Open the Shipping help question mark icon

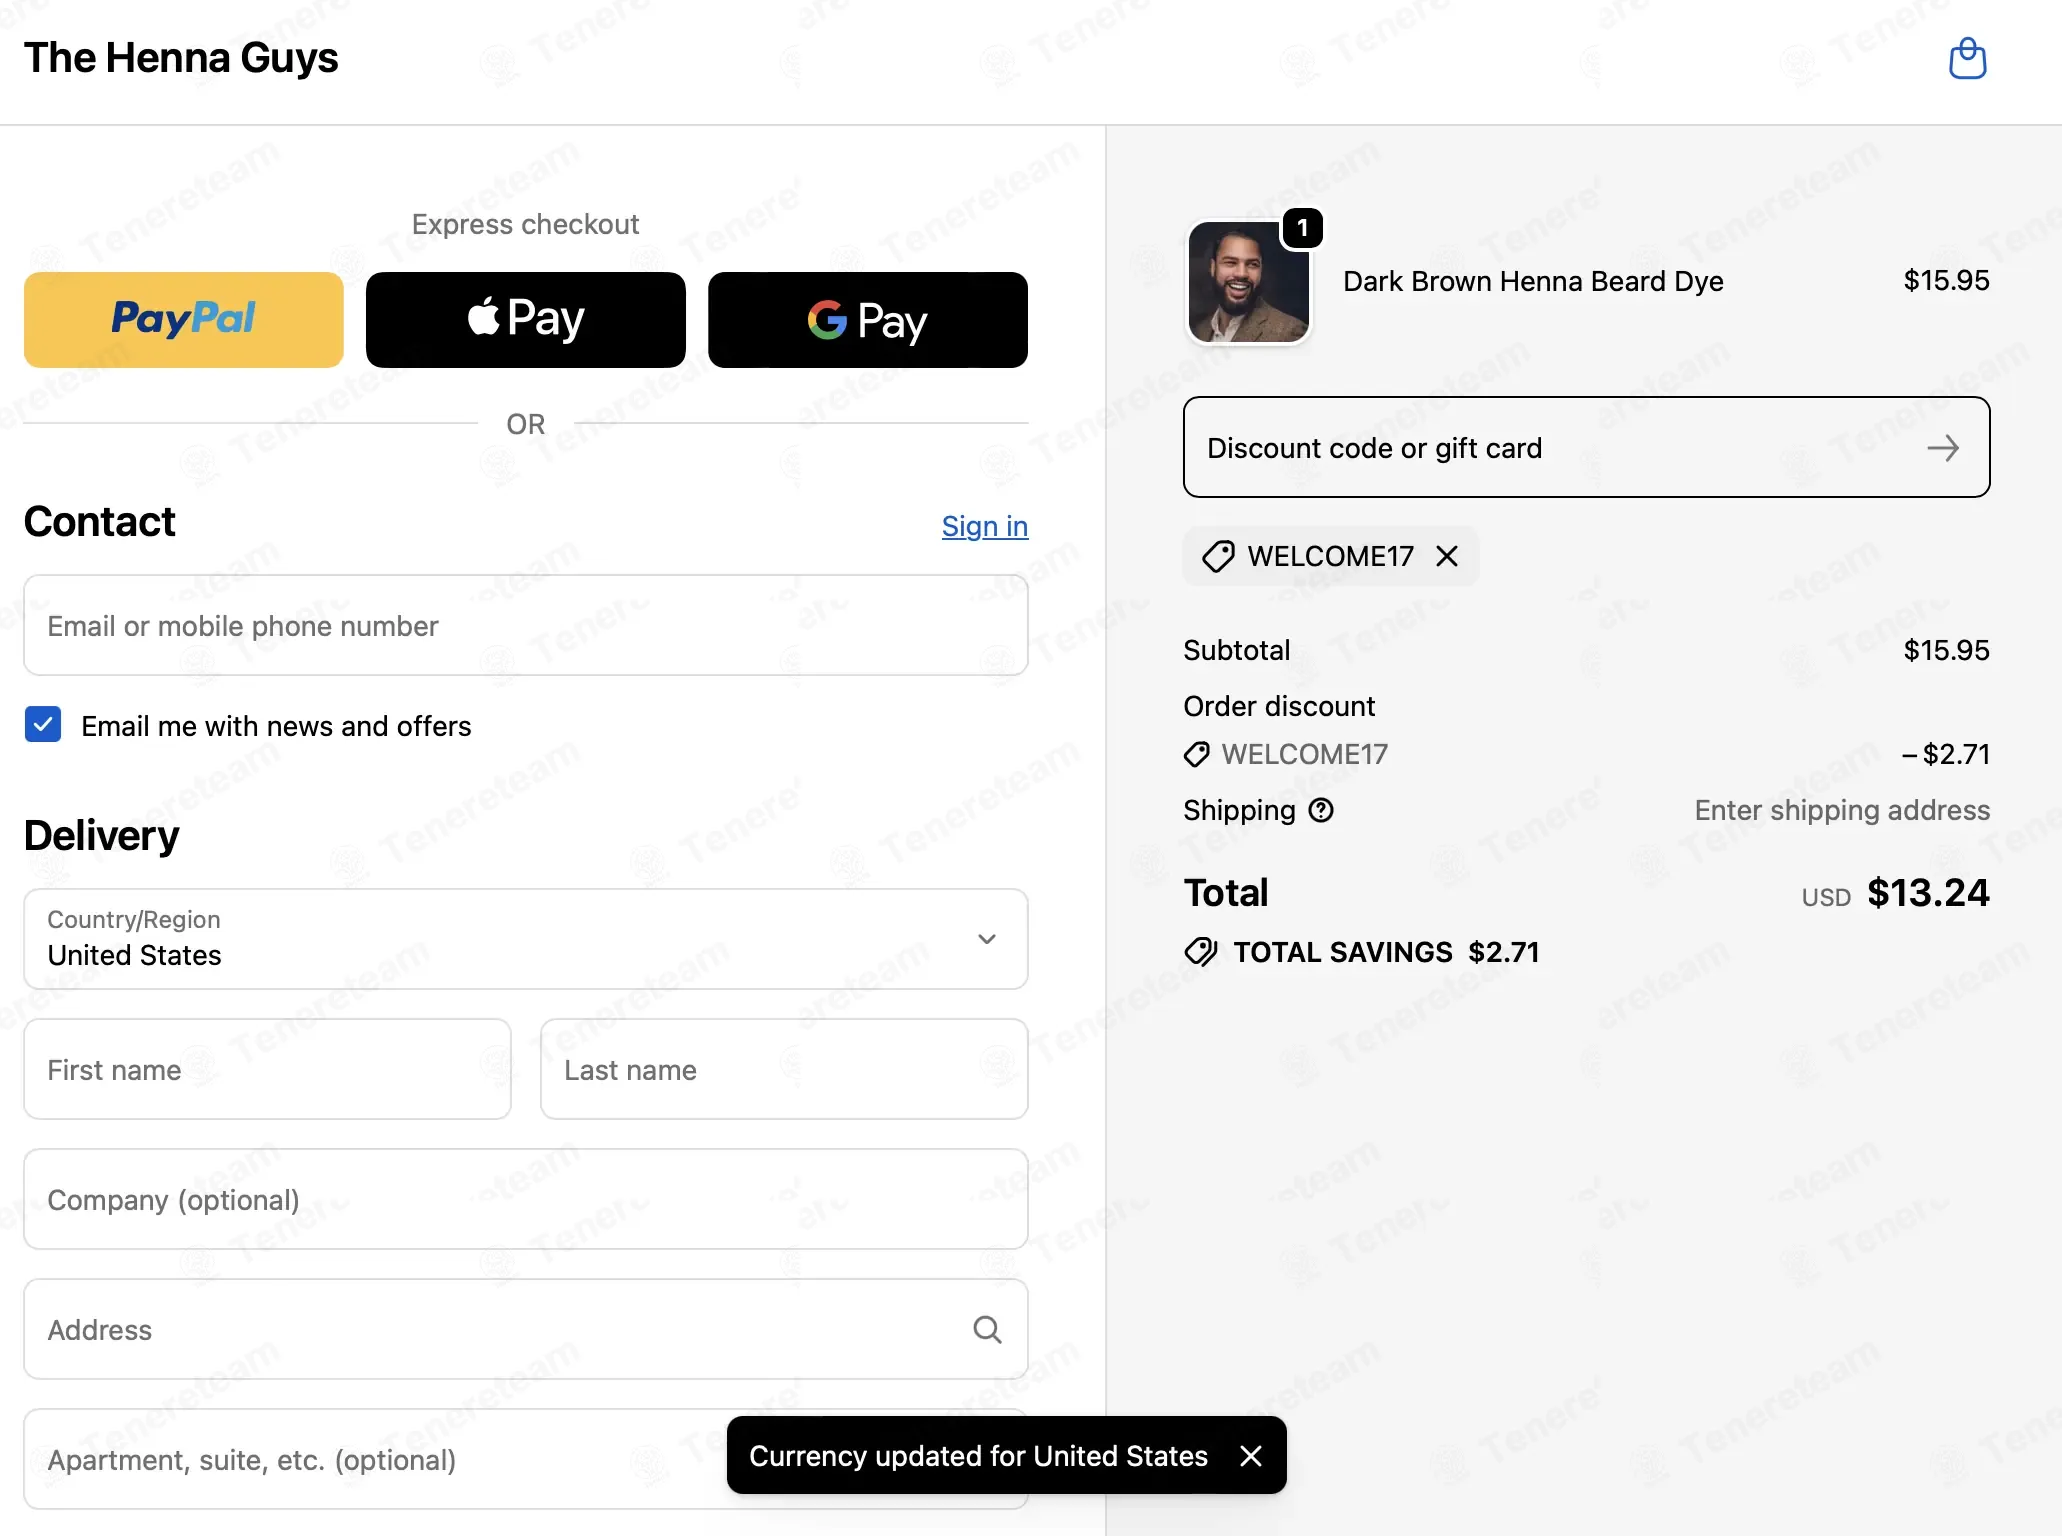click(x=1321, y=810)
